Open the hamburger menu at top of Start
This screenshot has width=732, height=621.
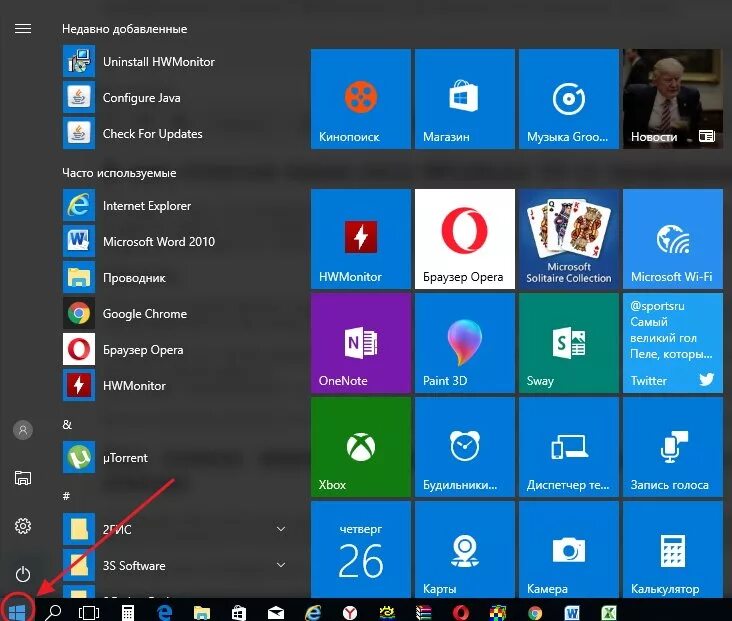[x=23, y=29]
